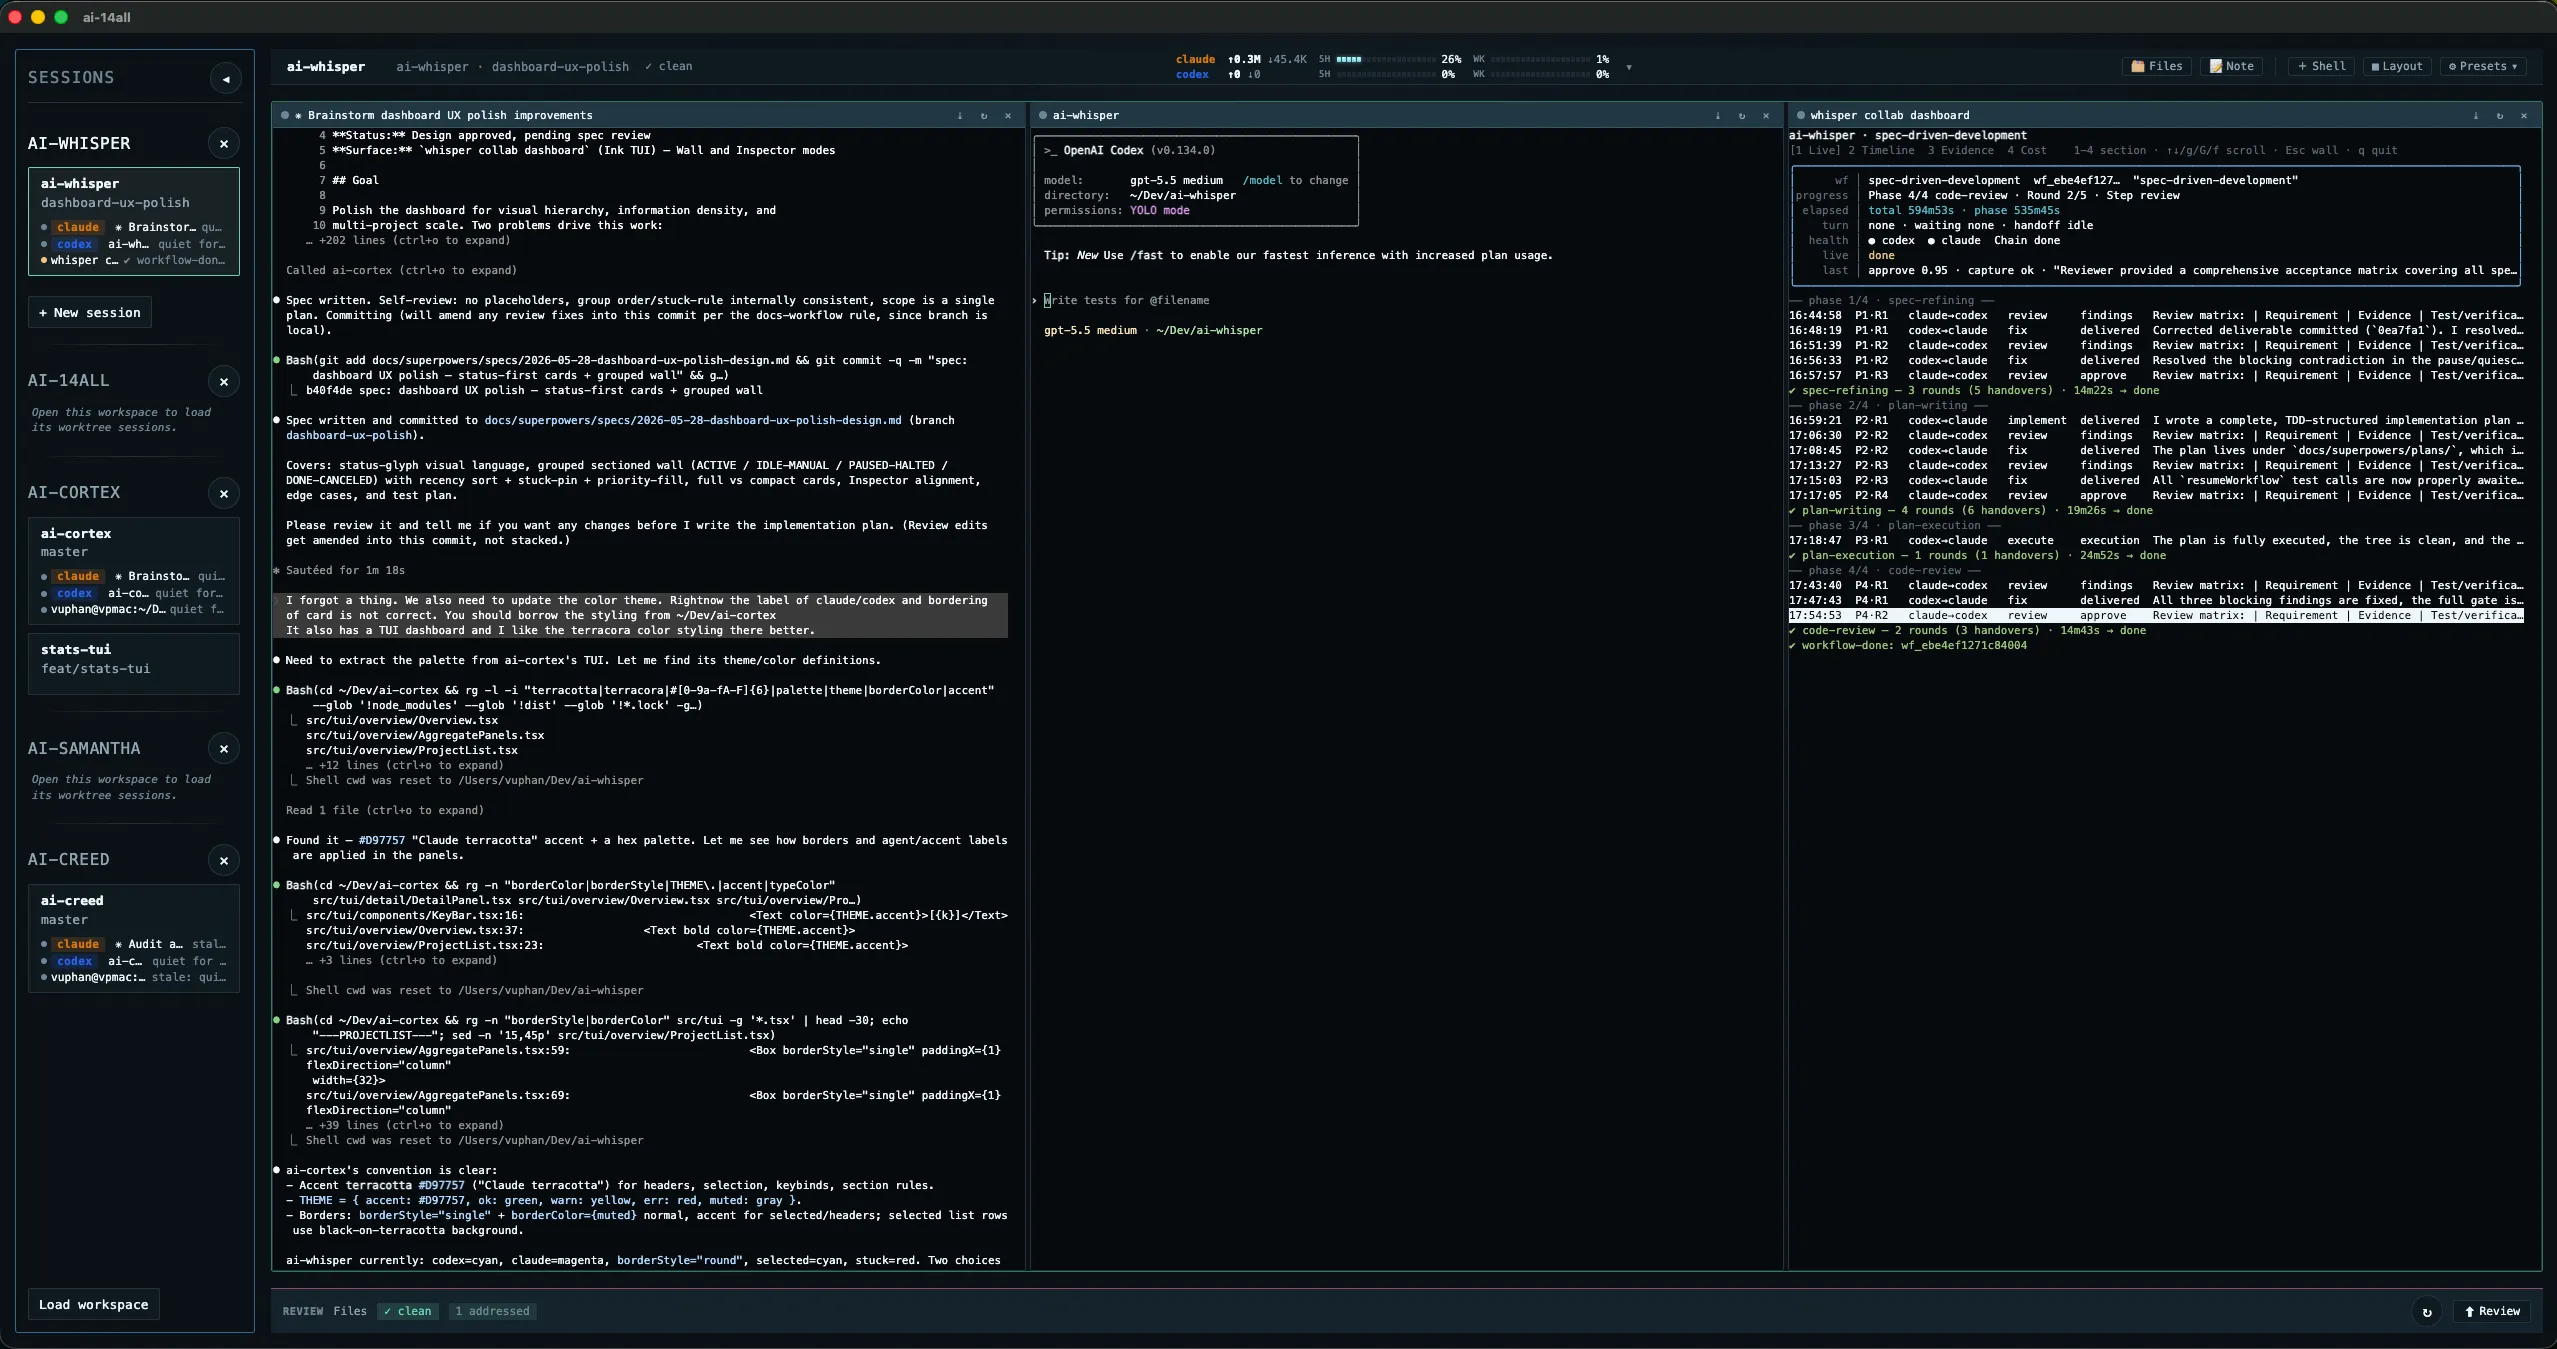
Task: Switch to the '3 Evidence' dashboard section
Action: click(x=1961, y=151)
